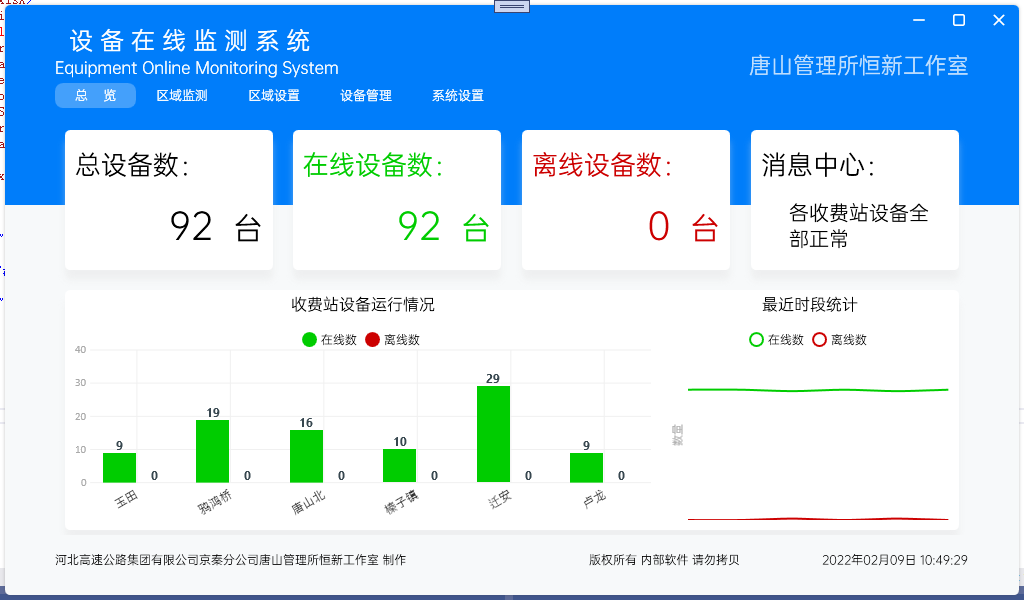Viewport: 1024px width, 600px height.
Task: Select the 总览 tab
Action: [95, 95]
